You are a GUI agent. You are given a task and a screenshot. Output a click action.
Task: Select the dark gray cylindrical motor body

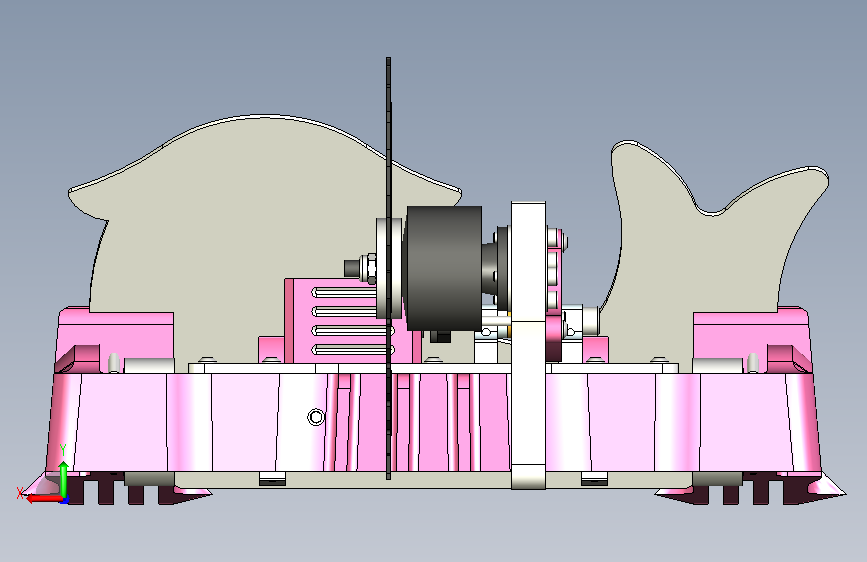(x=444, y=268)
